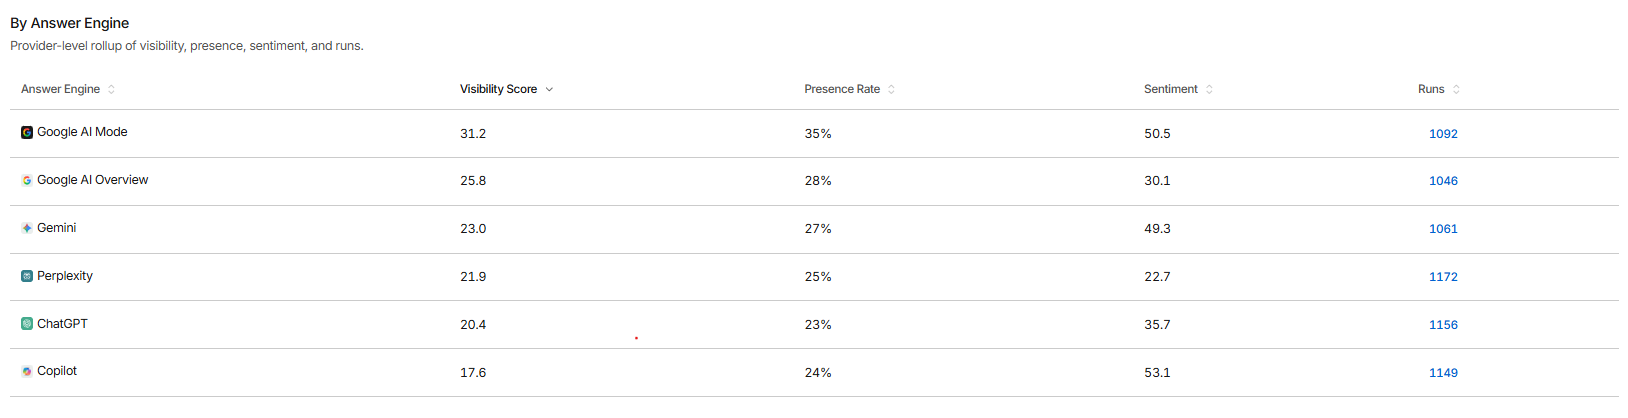This screenshot has width=1628, height=418.
Task: Select the Google AI Overview row name
Action: coord(92,180)
